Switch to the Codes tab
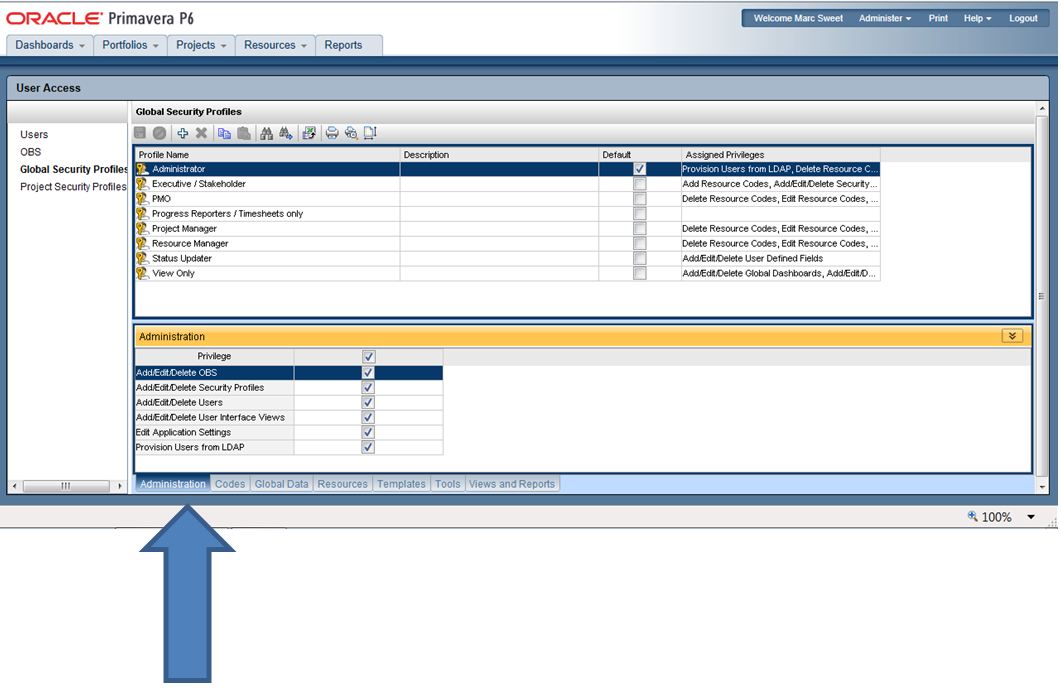The width and height of the screenshot is (1061, 688). pos(230,484)
